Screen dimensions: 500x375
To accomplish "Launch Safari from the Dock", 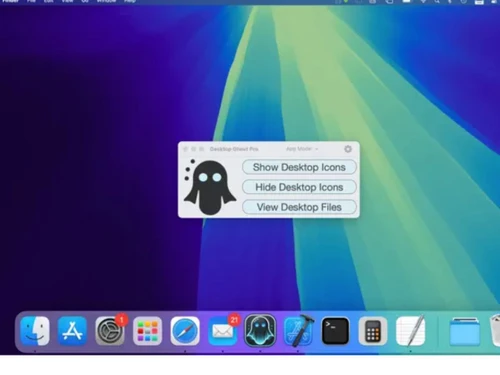I will [185, 331].
